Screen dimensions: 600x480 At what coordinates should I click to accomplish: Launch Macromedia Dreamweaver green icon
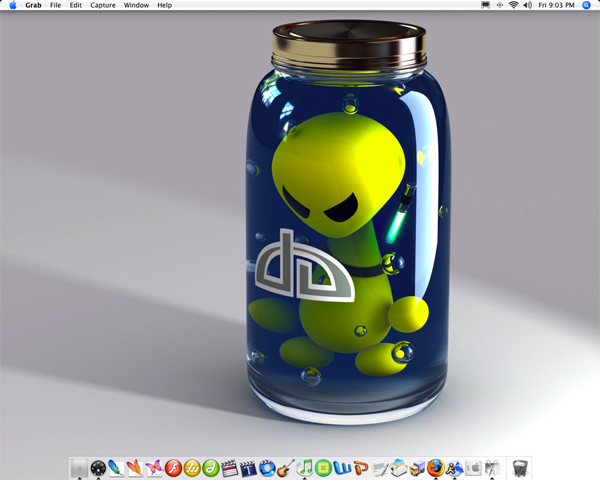coord(210,468)
